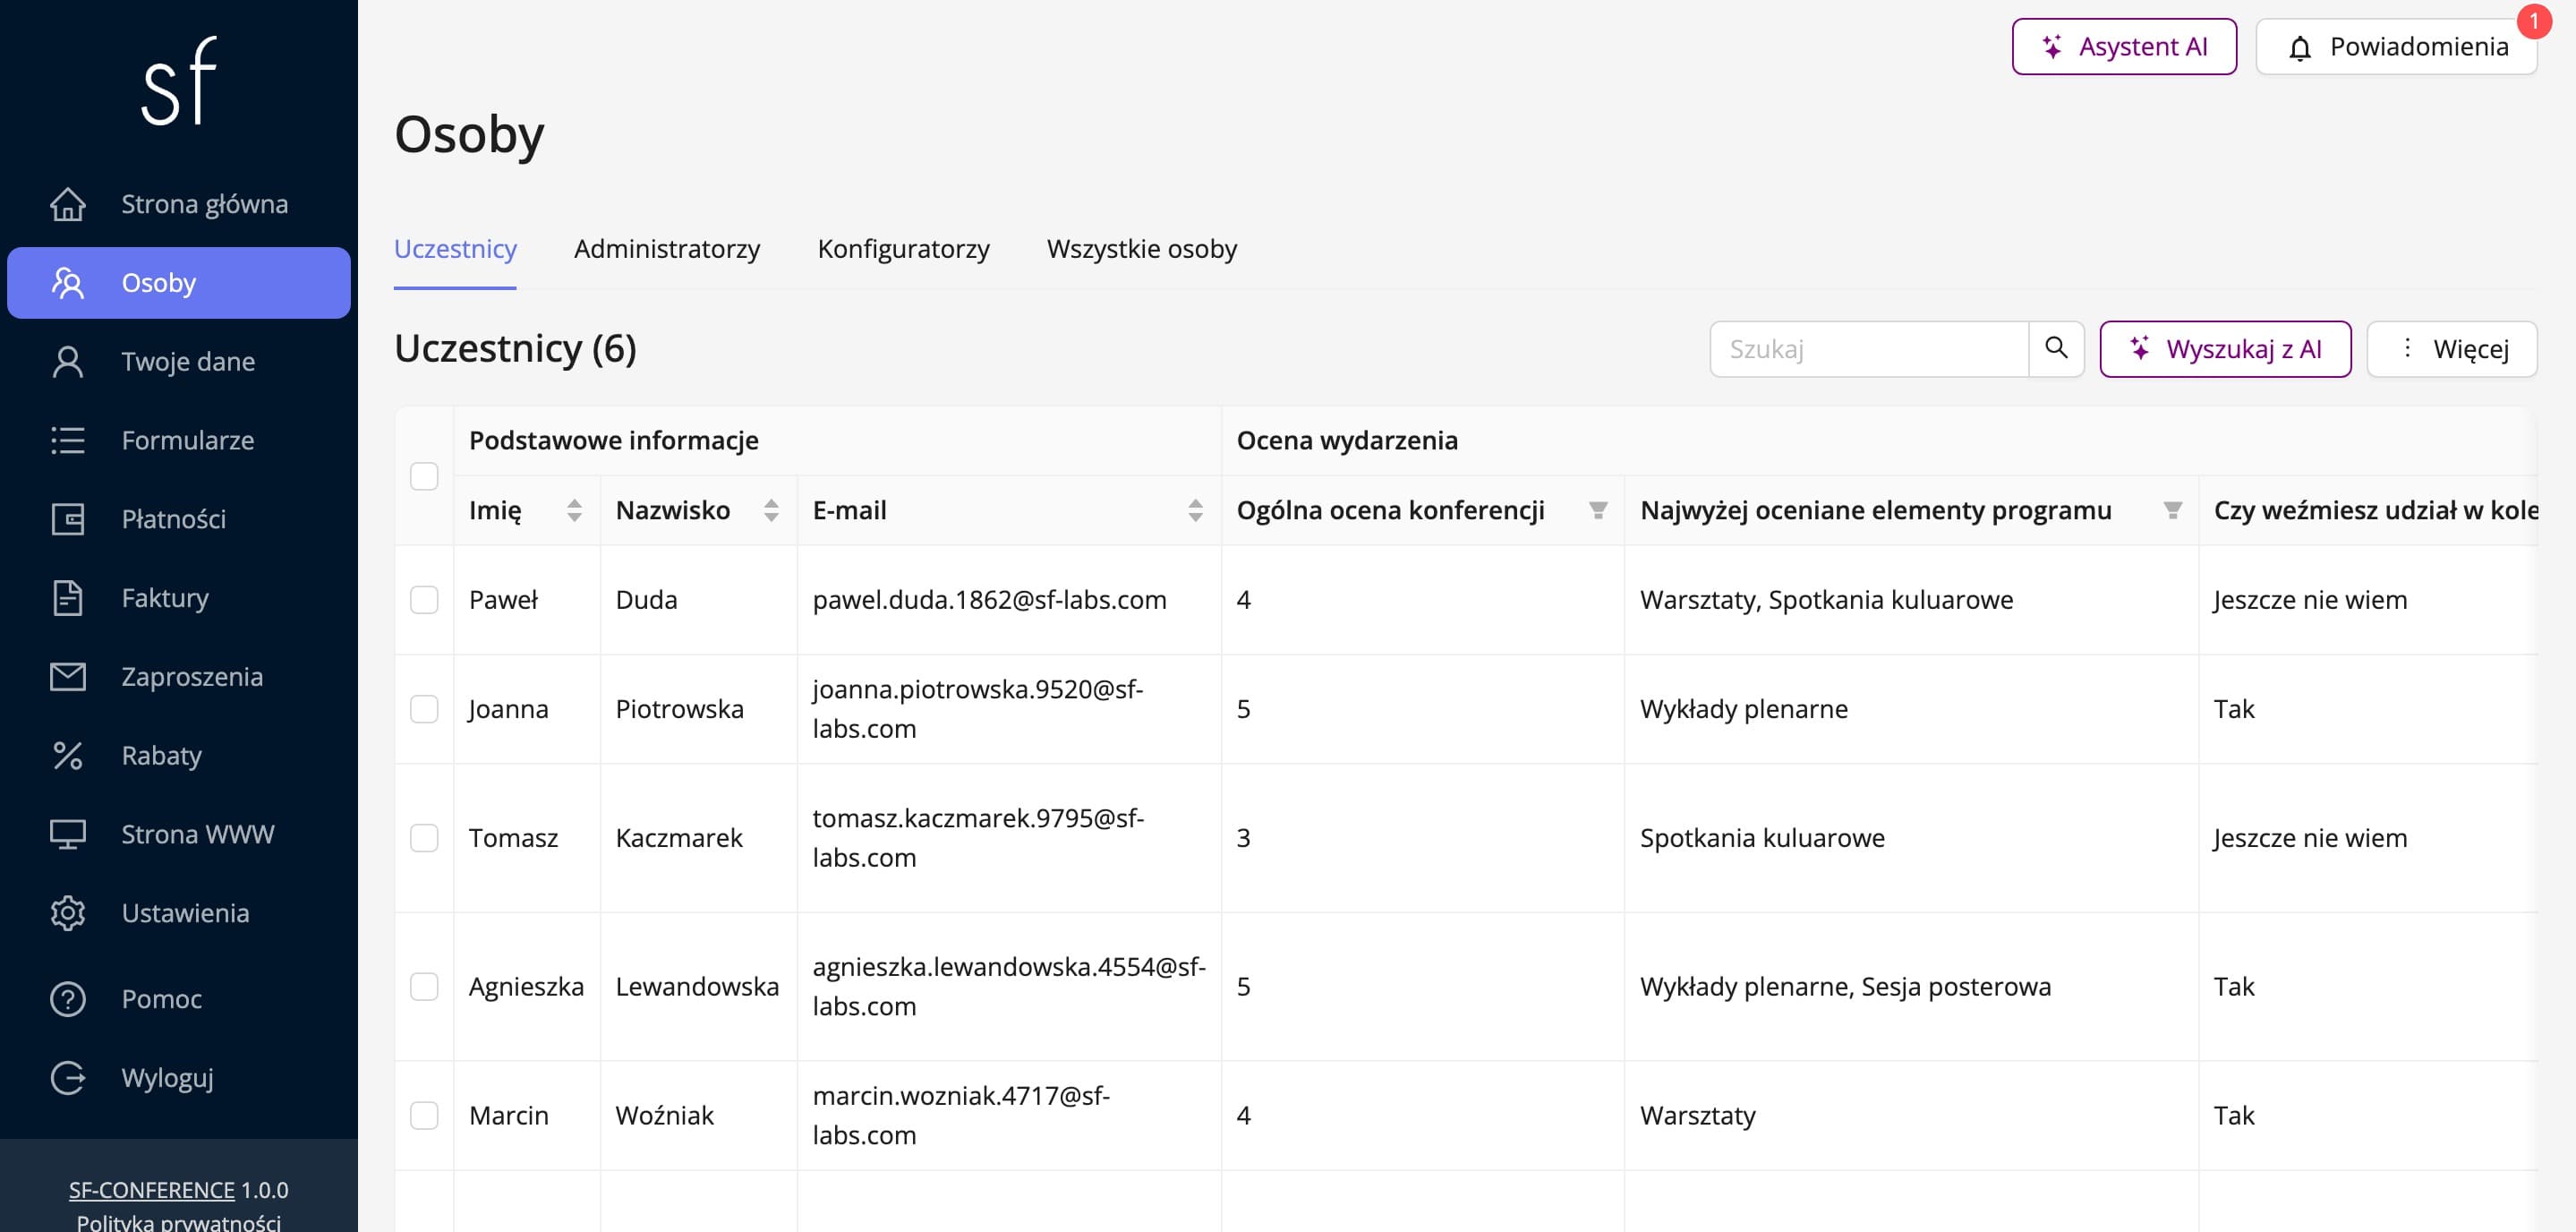Viewport: 2576px width, 1232px height.
Task: Click the sparkle icon on Asystent AI
Action: [2052, 46]
